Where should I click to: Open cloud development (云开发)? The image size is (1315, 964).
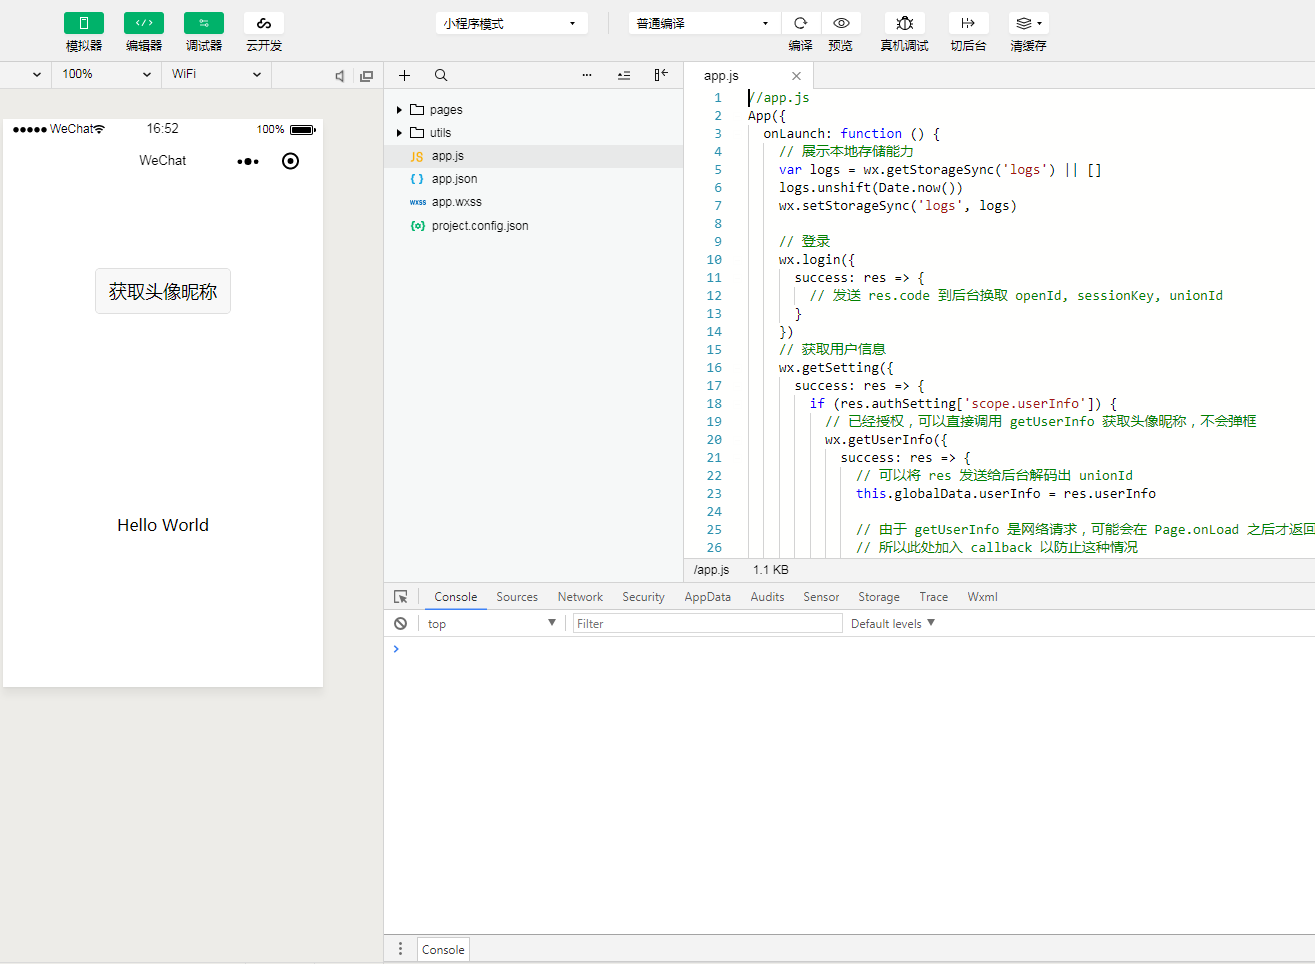pos(264,23)
